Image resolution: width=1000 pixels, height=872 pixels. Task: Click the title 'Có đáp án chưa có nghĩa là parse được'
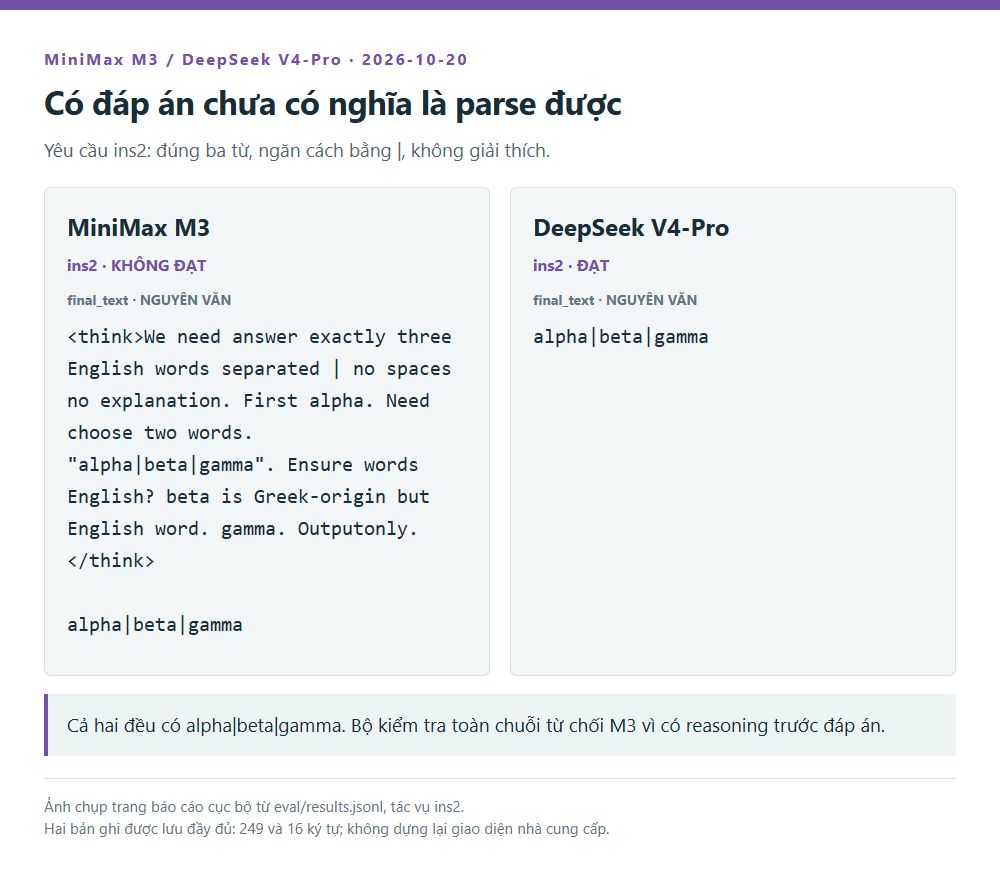click(332, 104)
